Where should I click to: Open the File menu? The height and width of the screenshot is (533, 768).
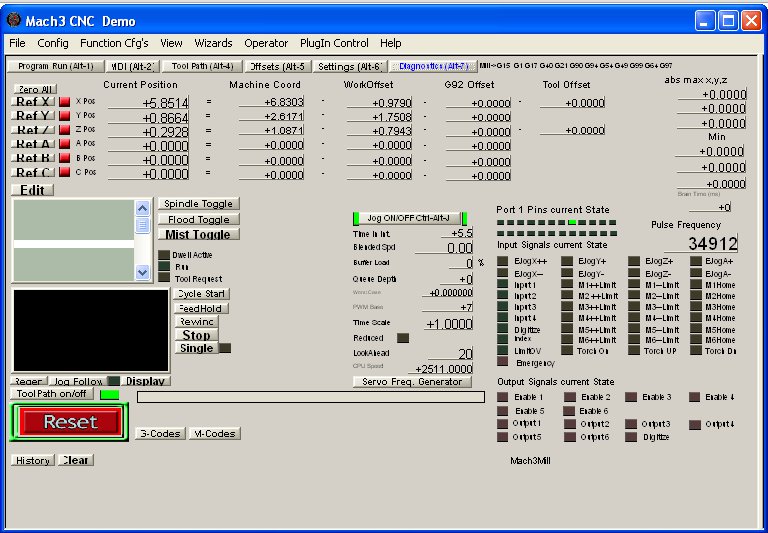pos(17,43)
